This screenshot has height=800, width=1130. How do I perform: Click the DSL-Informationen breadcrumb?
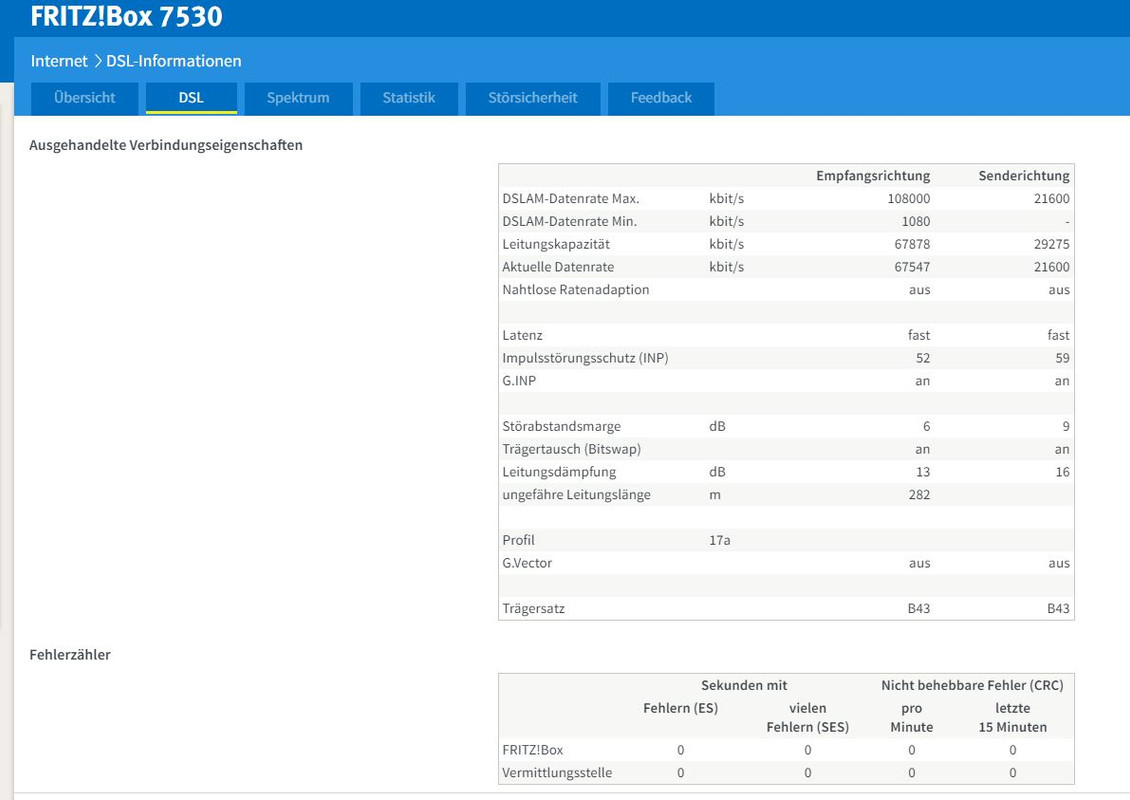174,61
